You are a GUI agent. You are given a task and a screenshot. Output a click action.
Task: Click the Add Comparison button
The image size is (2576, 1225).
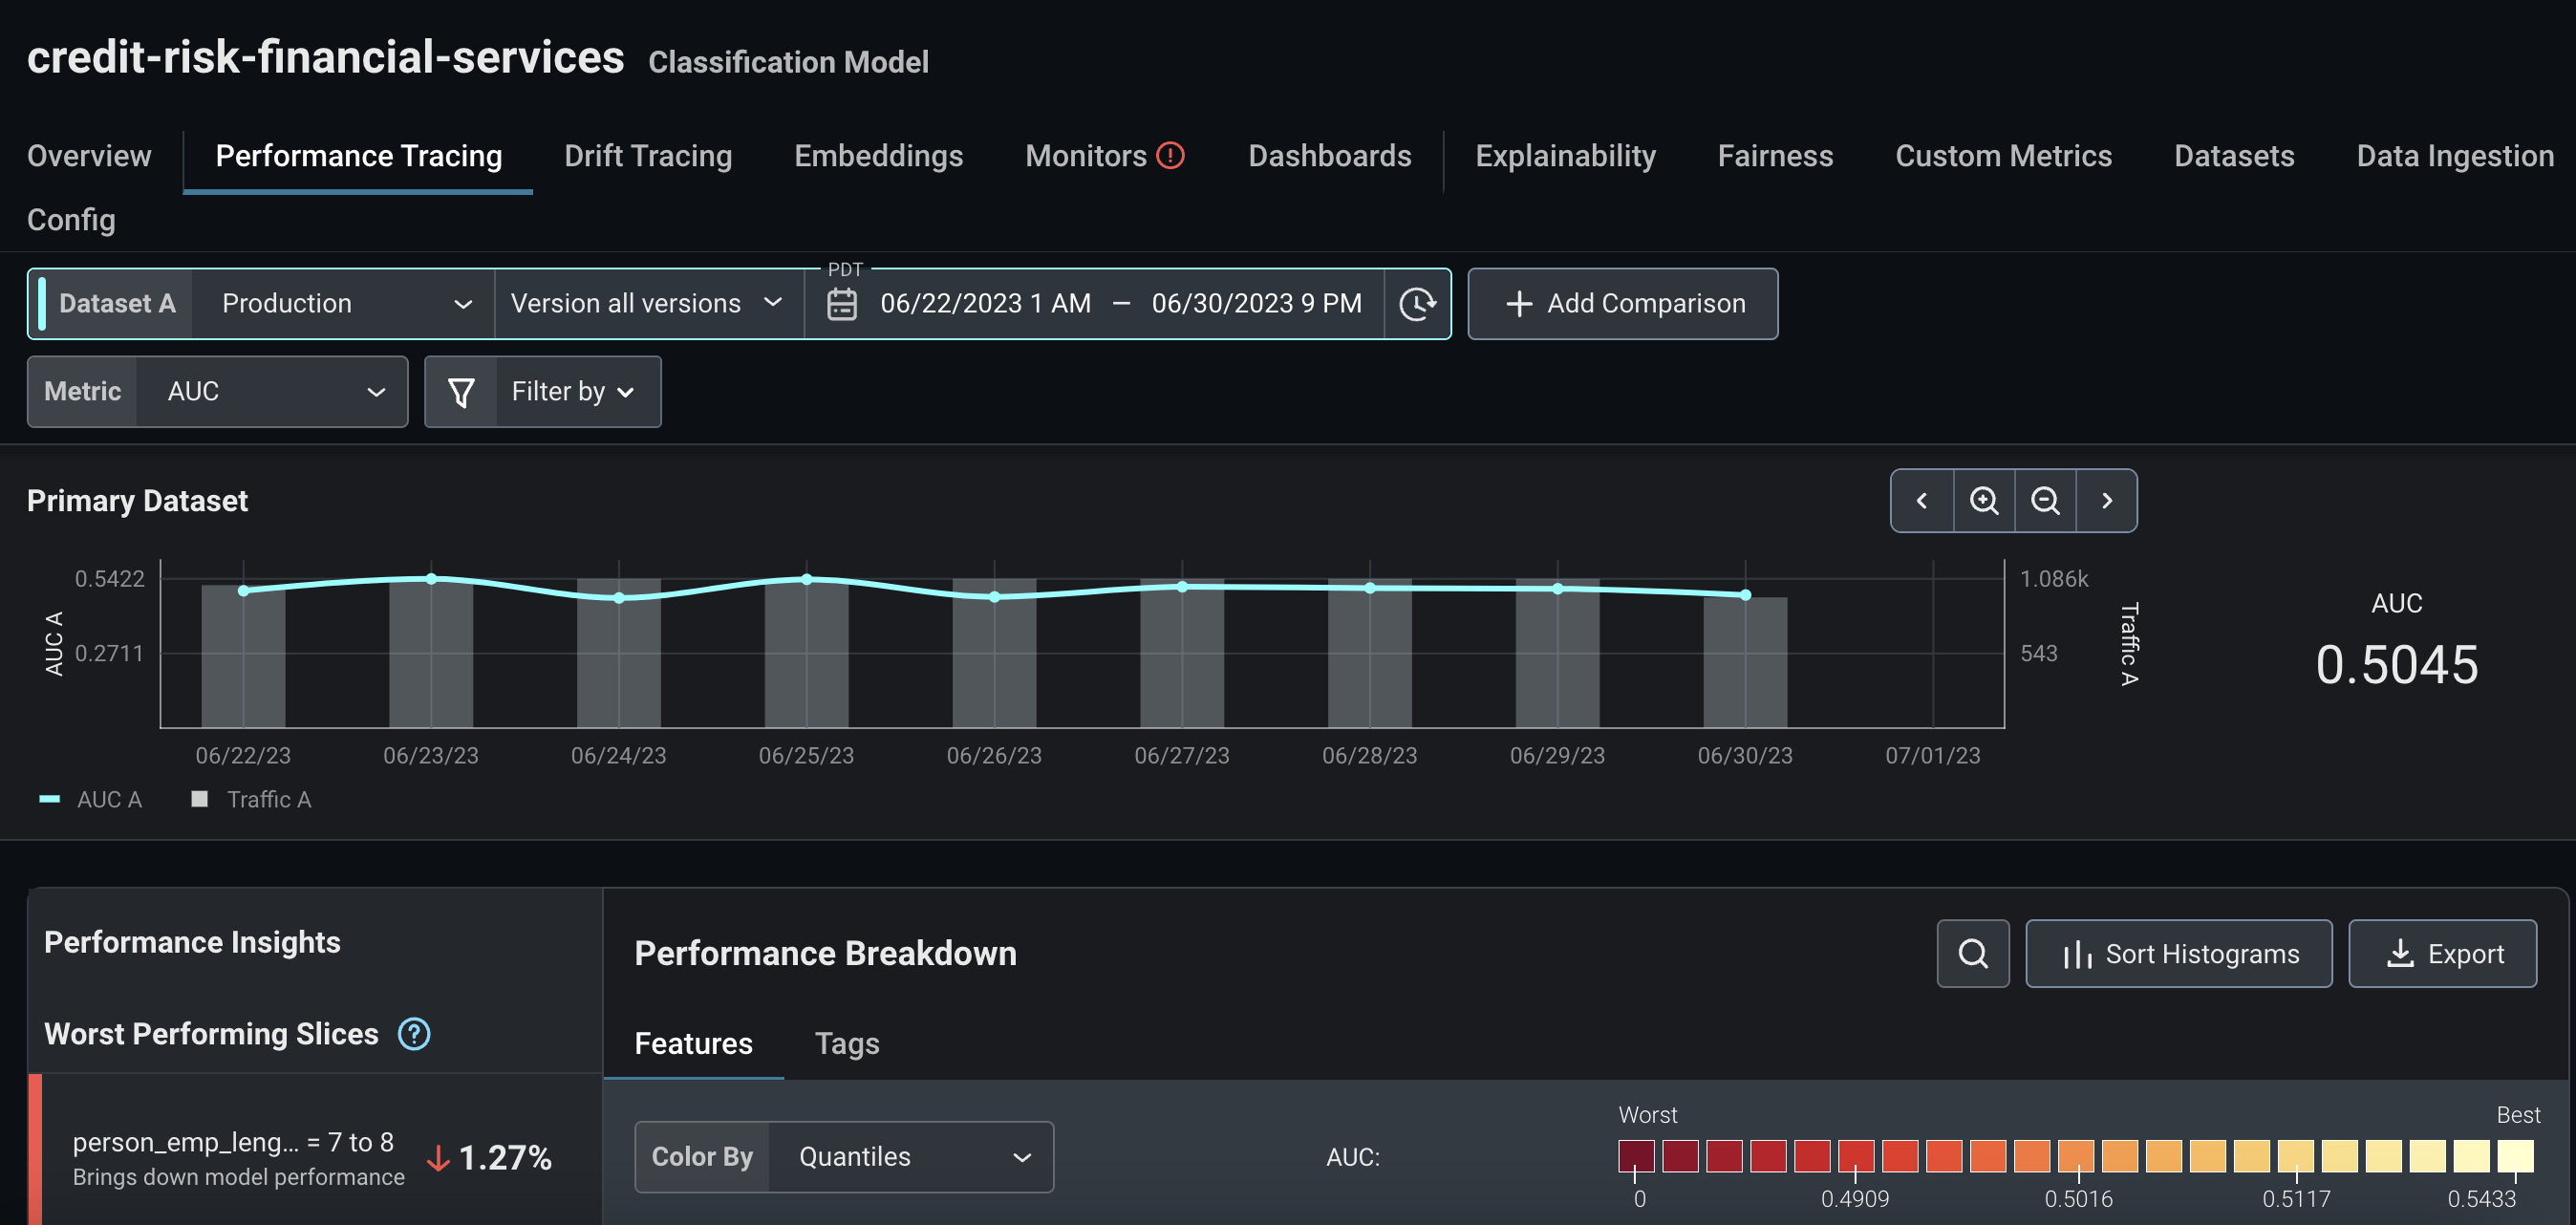1622,303
